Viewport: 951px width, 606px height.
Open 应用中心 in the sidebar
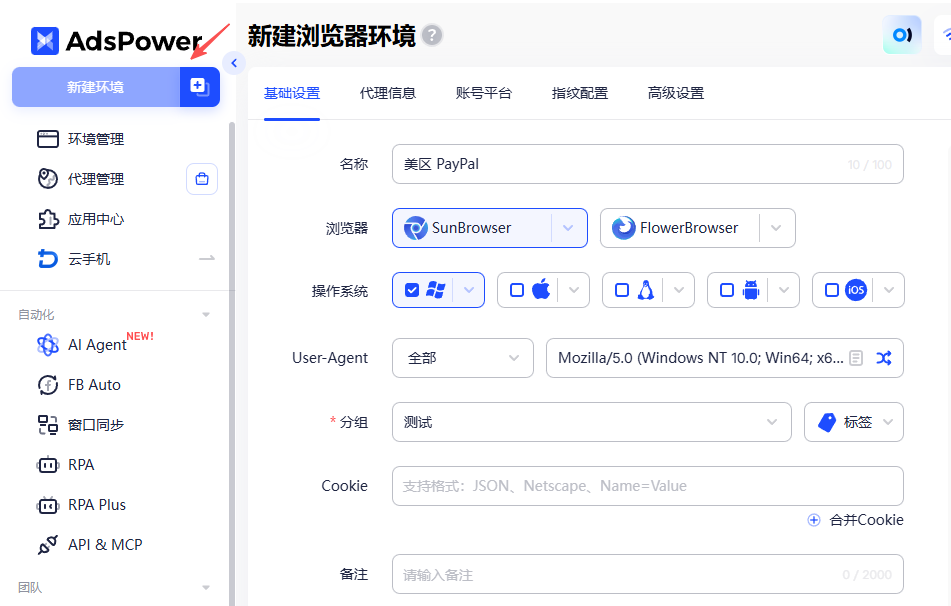tap(96, 219)
